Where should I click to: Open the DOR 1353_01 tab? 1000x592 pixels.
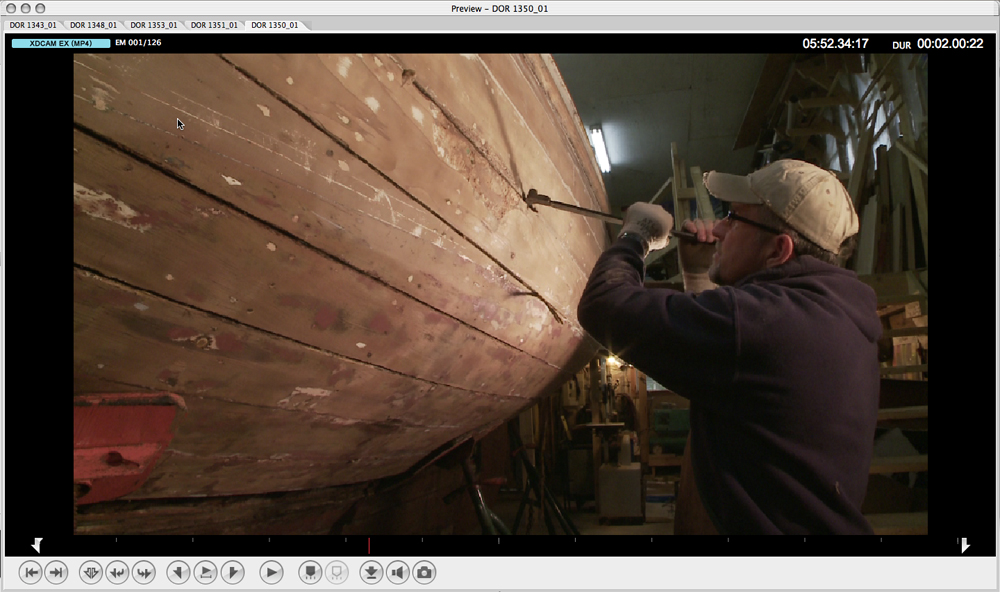tap(154, 25)
